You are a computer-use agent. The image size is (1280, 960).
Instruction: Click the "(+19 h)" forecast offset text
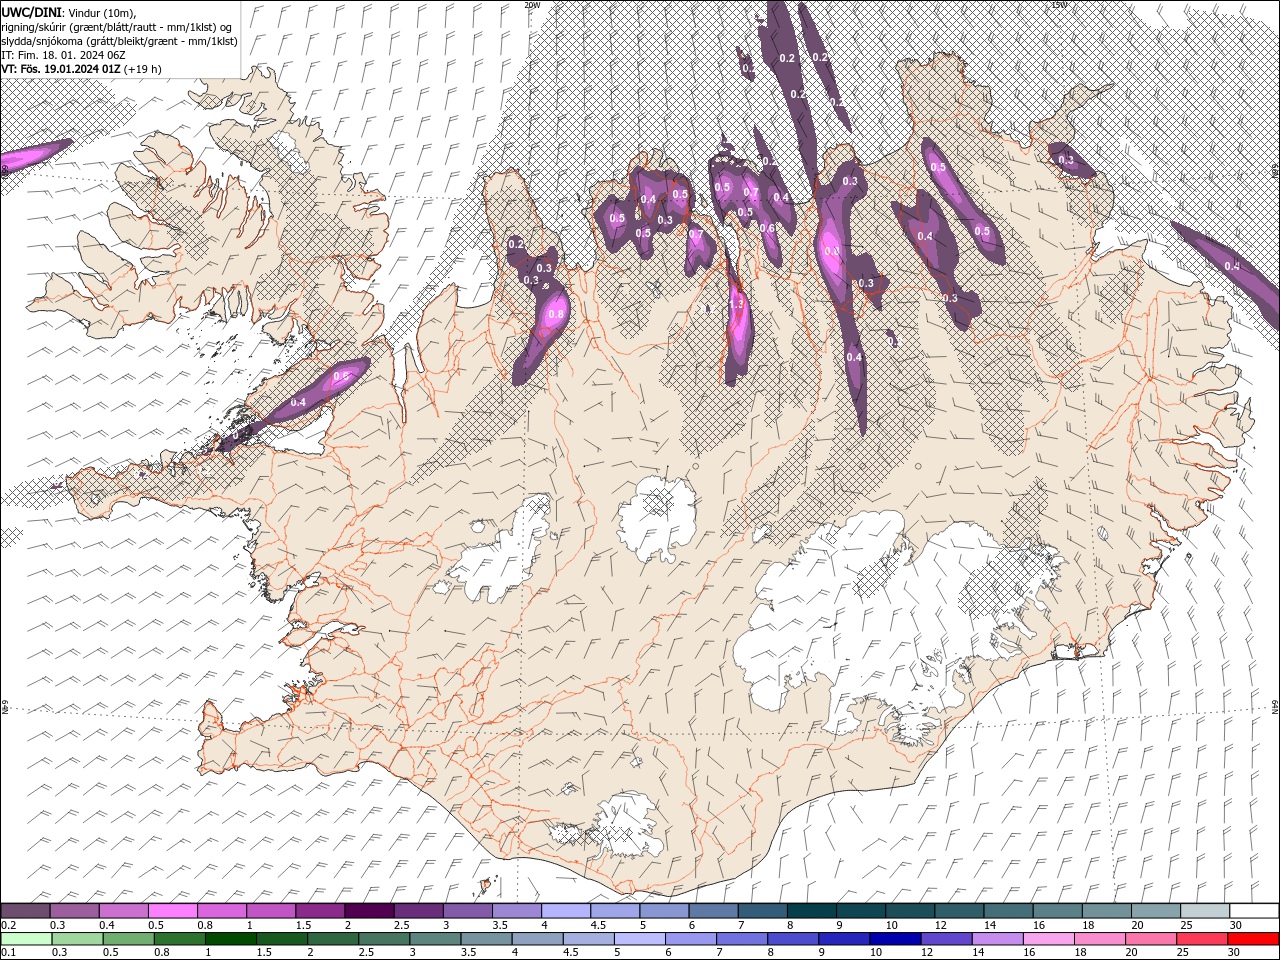143,69
